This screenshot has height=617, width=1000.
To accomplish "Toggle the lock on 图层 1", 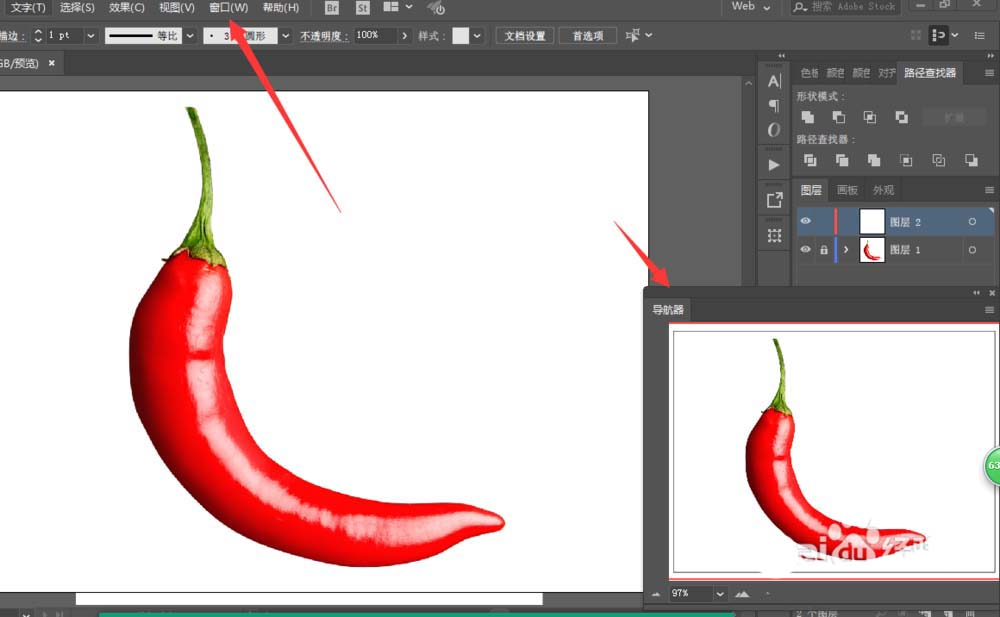I will (x=823, y=249).
